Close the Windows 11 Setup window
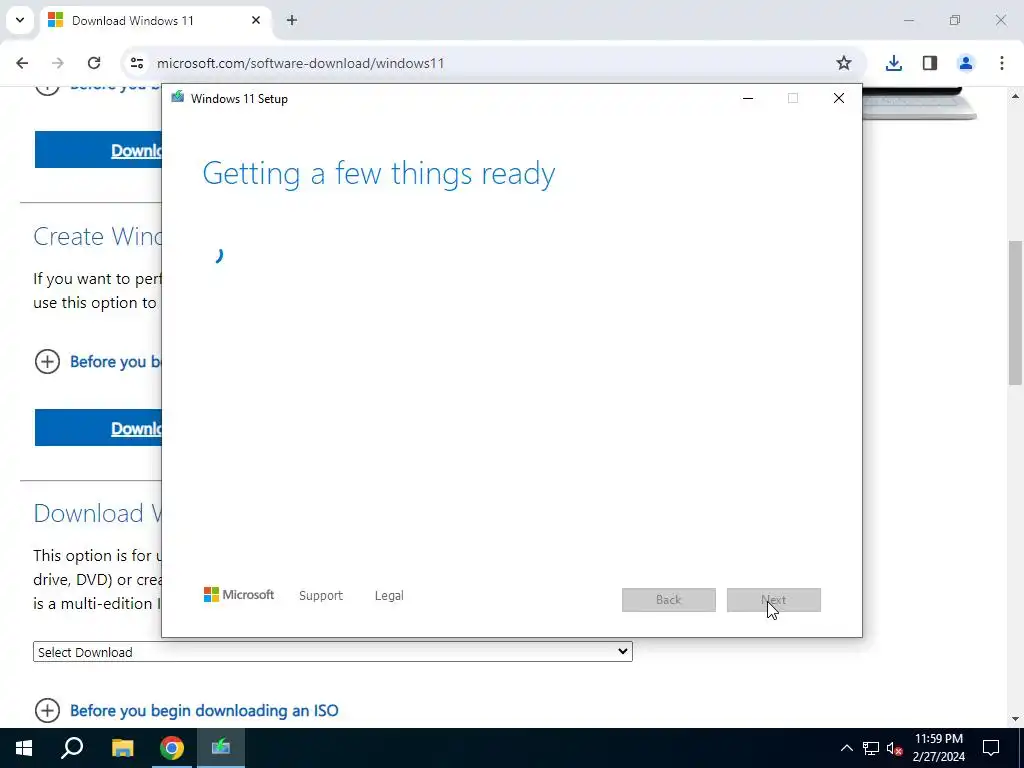This screenshot has width=1024, height=768. 839,99
